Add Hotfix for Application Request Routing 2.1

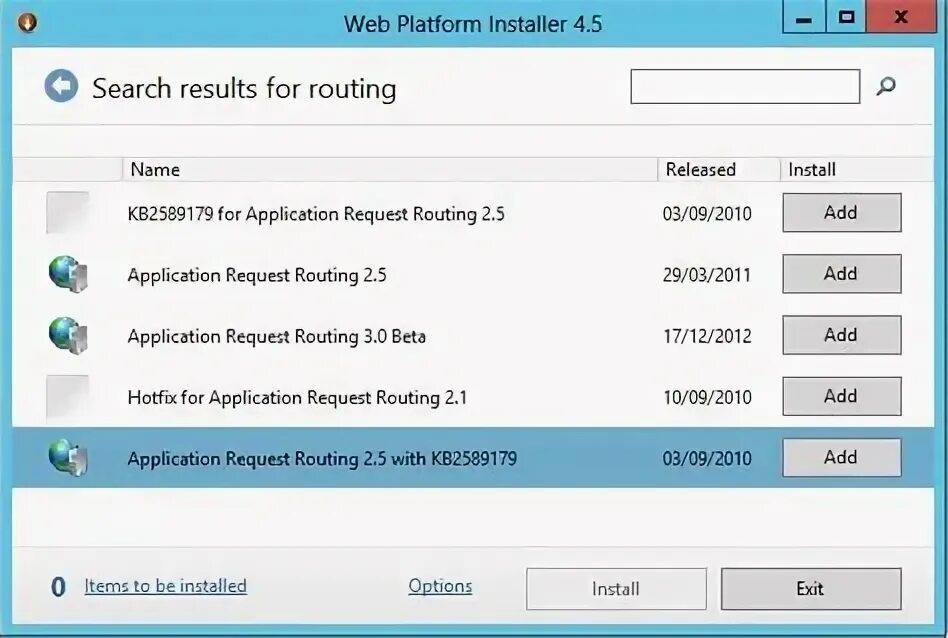coord(842,396)
